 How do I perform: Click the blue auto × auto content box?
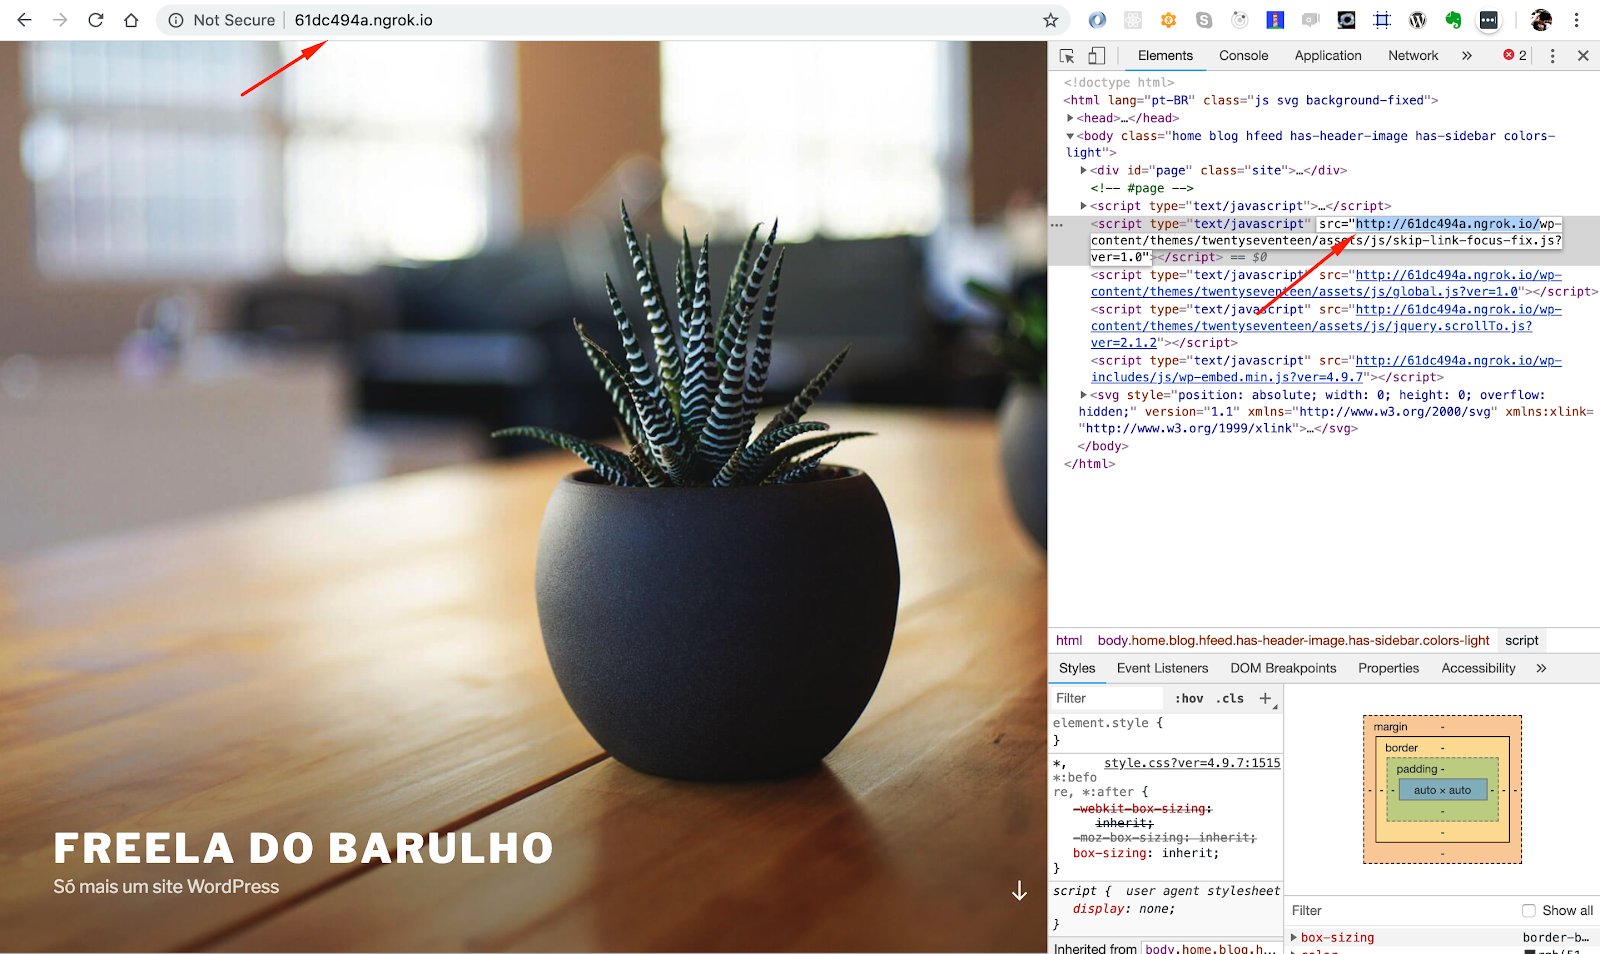click(x=1442, y=790)
